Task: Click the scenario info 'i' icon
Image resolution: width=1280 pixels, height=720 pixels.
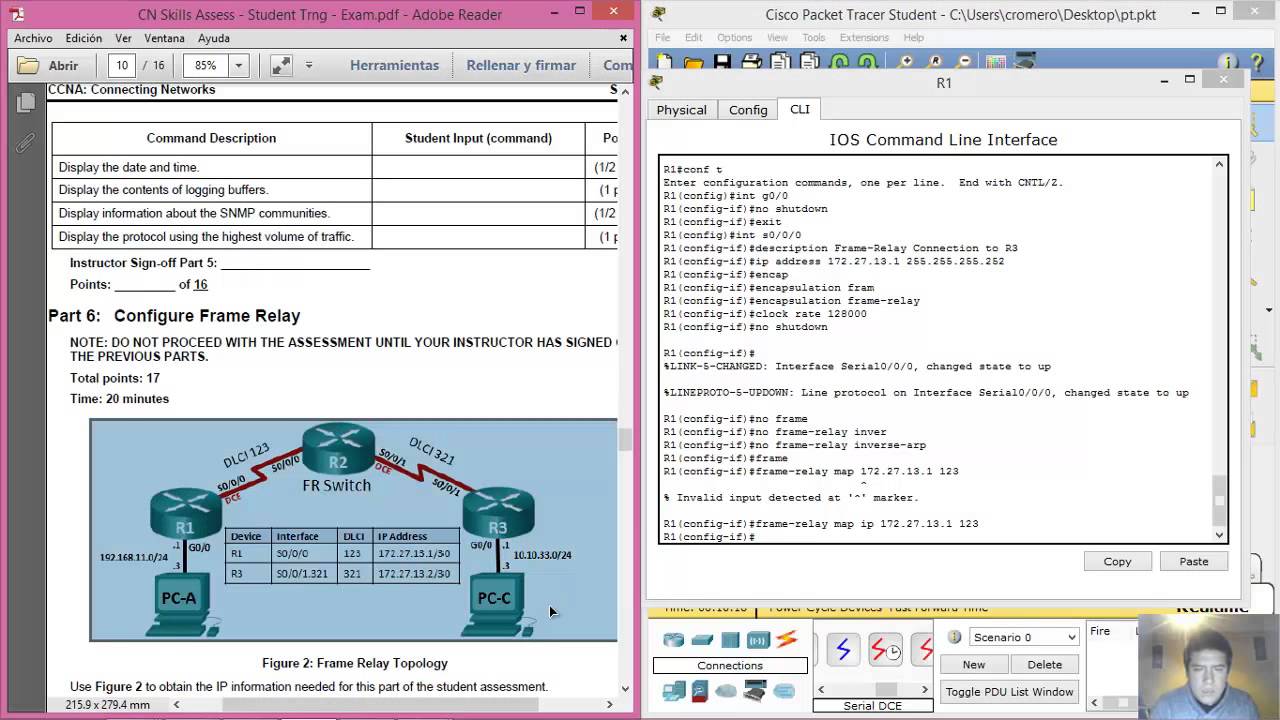Action: 954,637
